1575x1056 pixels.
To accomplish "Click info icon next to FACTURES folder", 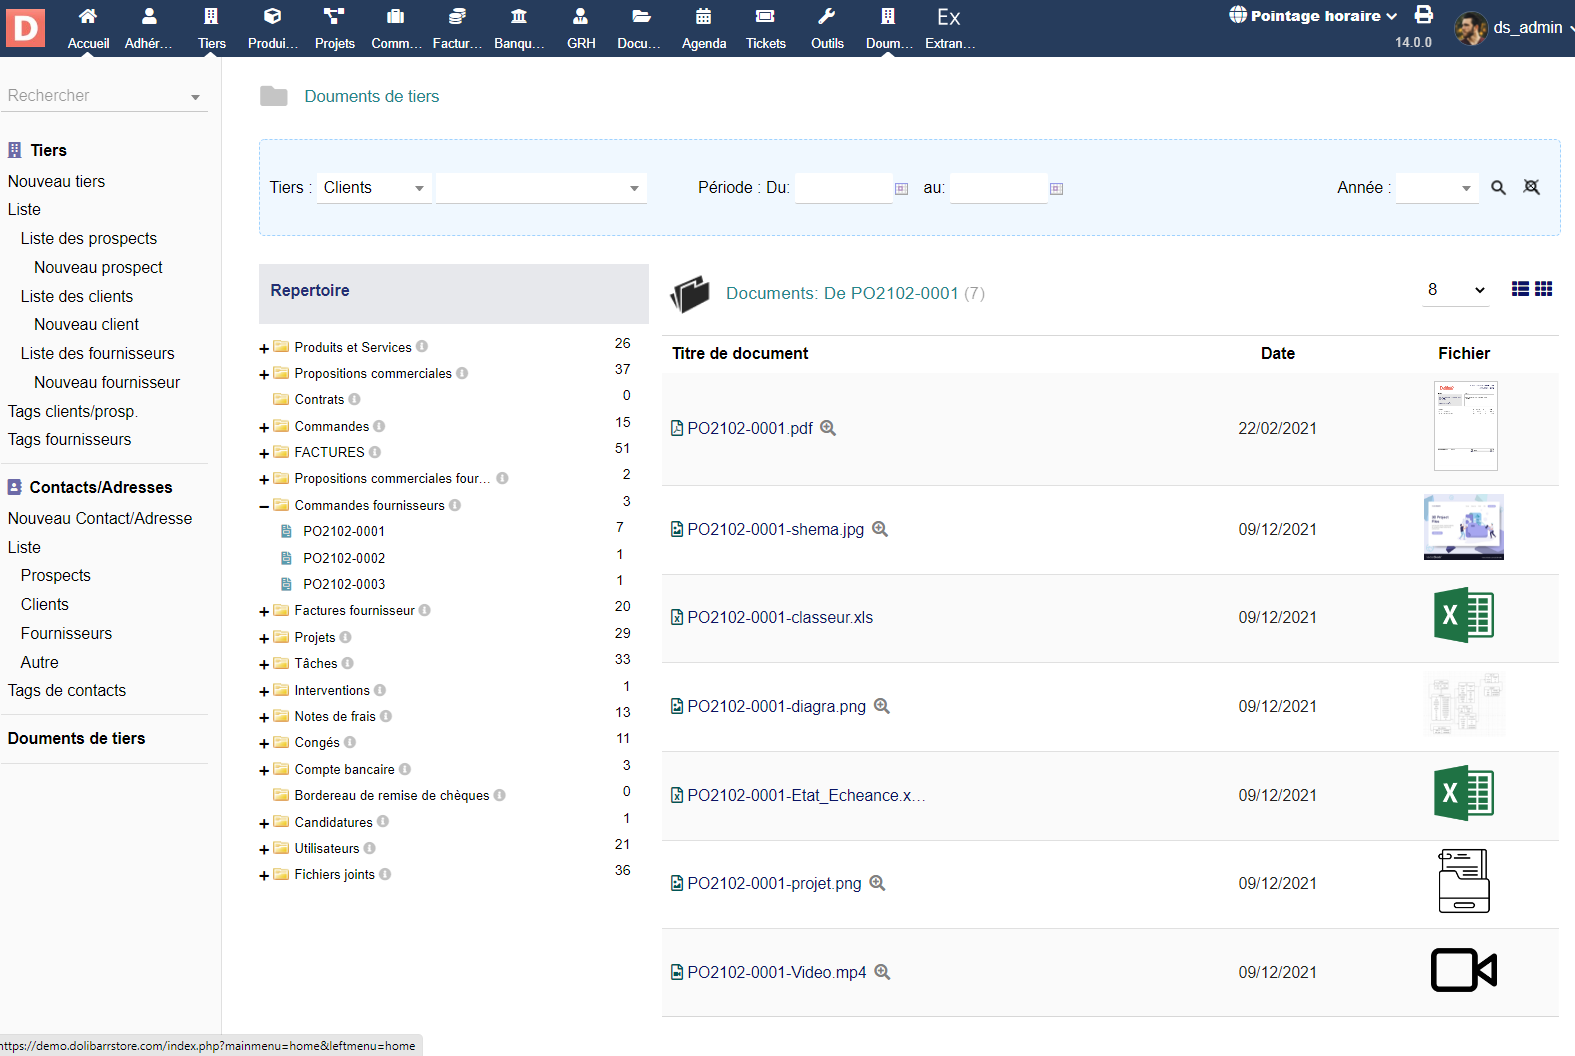I will click(375, 452).
